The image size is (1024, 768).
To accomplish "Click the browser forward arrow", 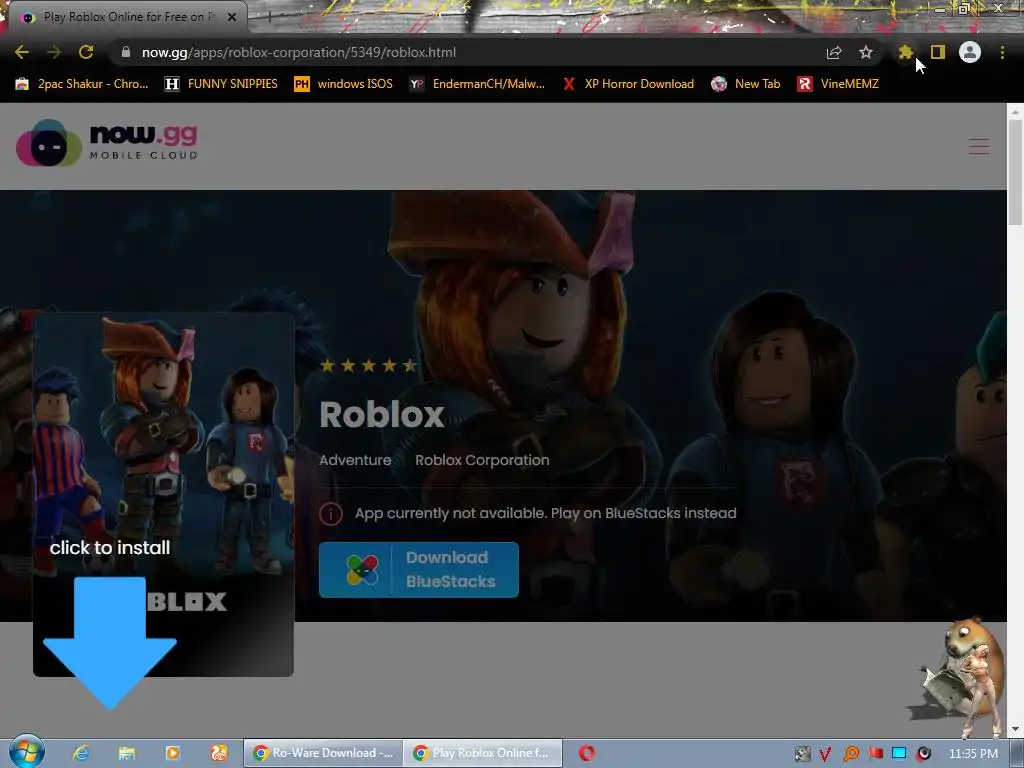I will click(54, 52).
